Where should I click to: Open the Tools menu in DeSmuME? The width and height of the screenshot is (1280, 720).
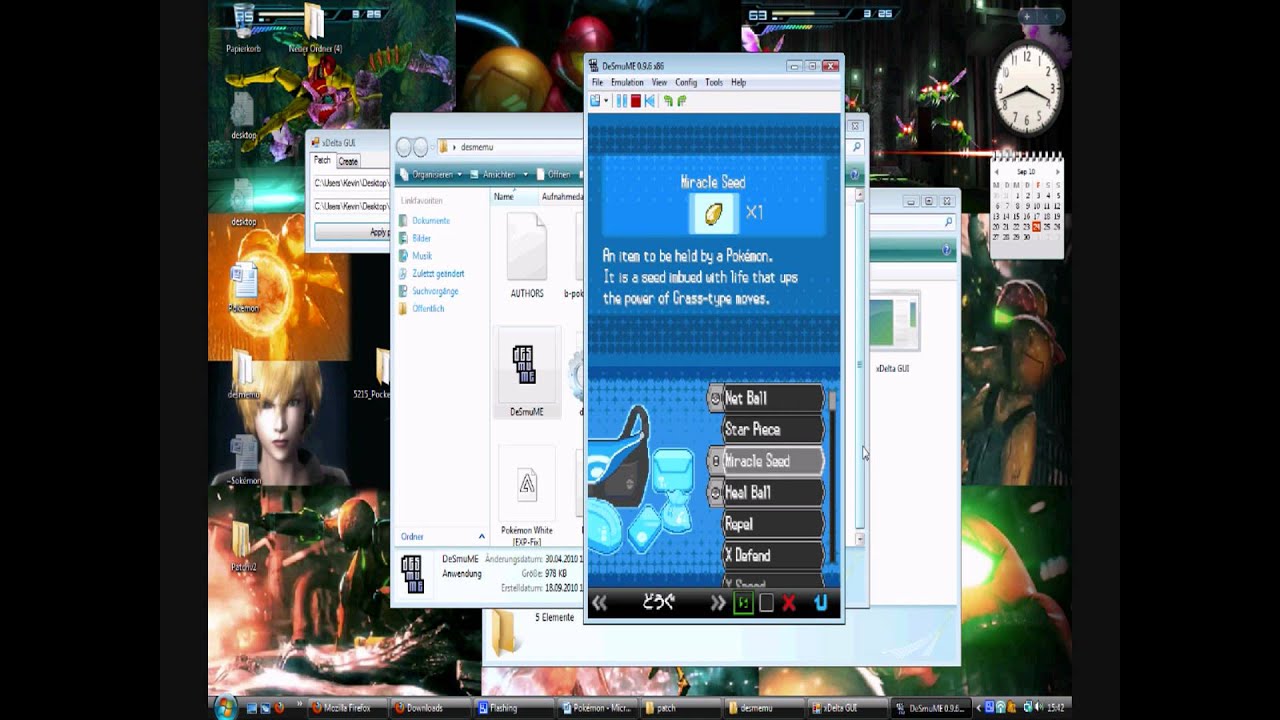point(713,82)
